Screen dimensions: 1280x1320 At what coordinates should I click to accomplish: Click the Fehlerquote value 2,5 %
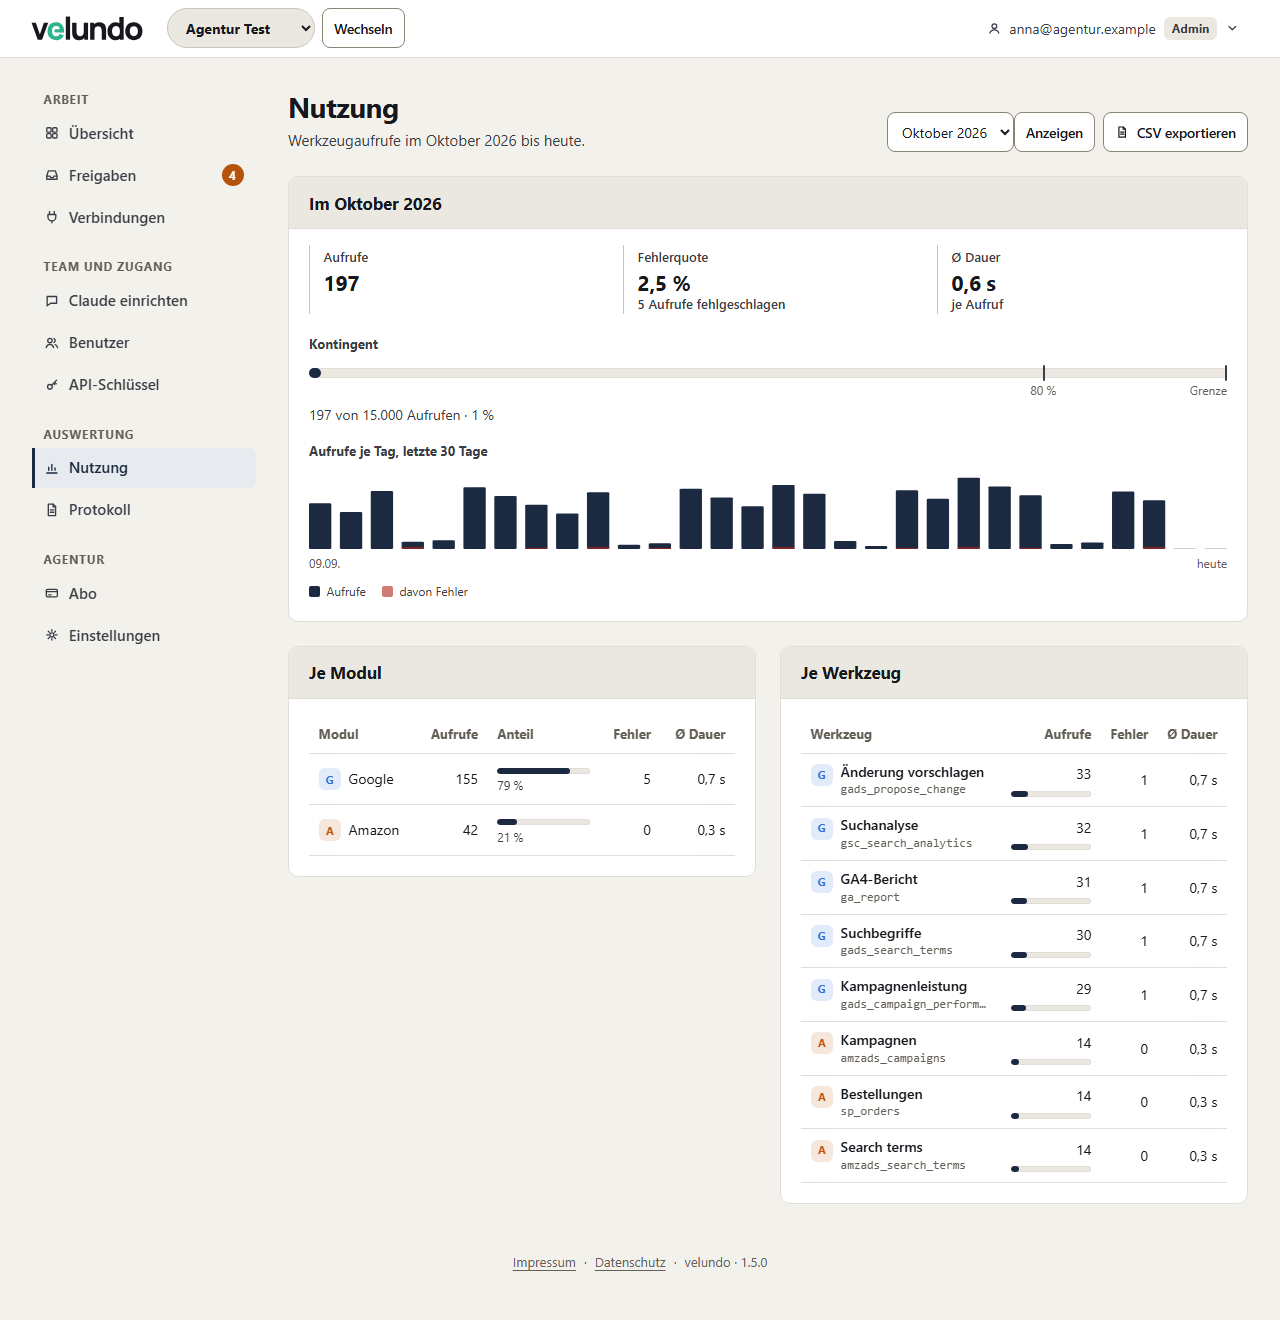[664, 284]
